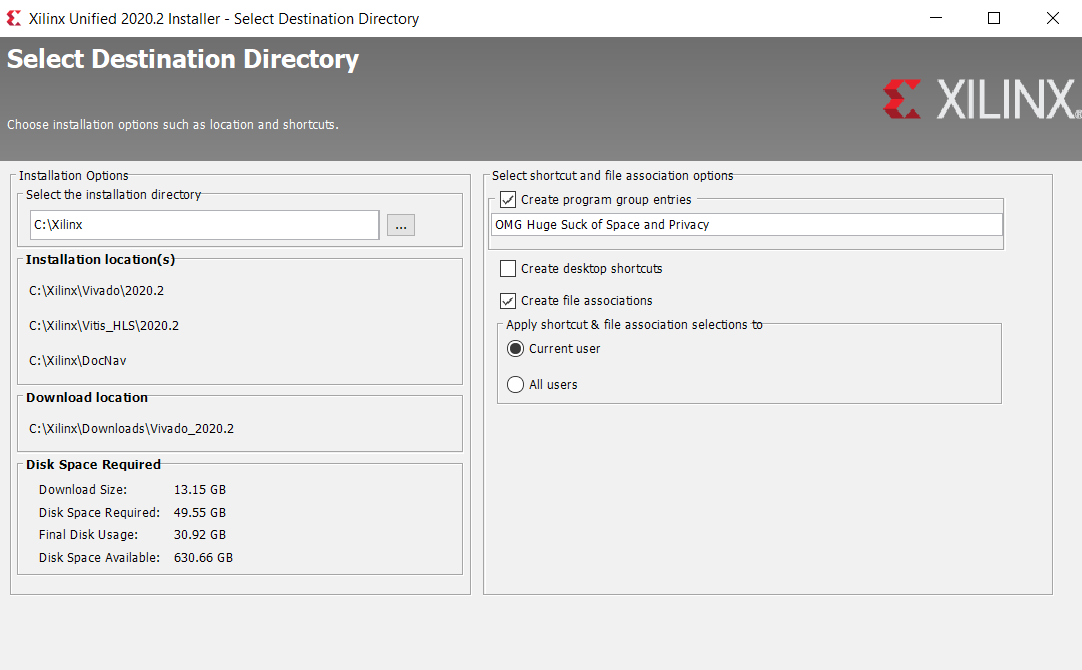Click 'Choose installation options' subtitle text
This screenshot has width=1082, height=670.
[x=173, y=125]
